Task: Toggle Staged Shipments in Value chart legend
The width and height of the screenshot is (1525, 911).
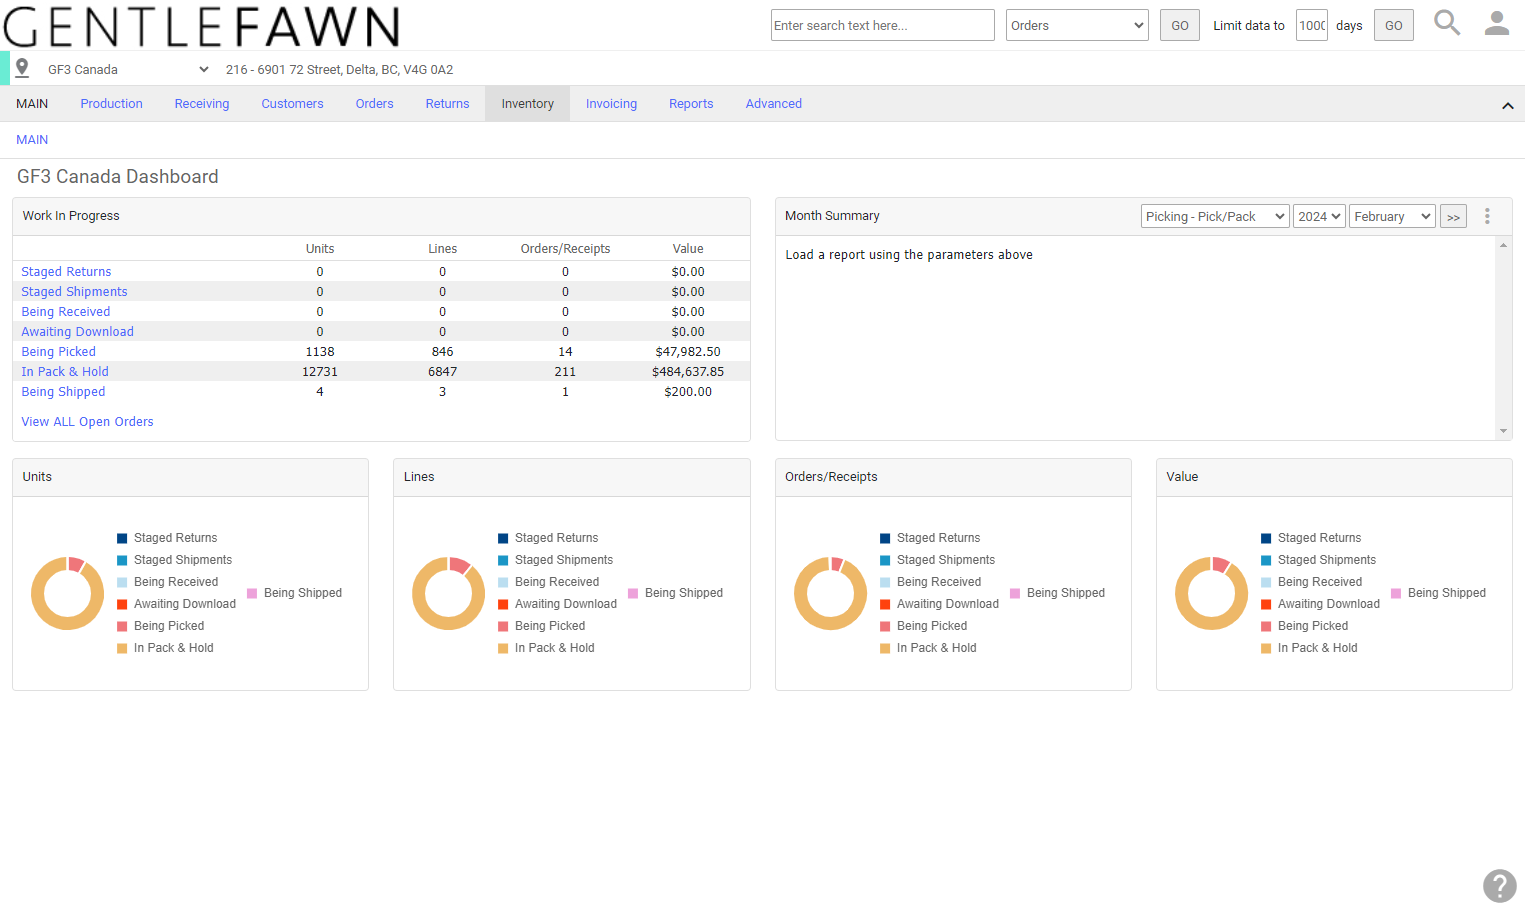Action: (x=1318, y=560)
